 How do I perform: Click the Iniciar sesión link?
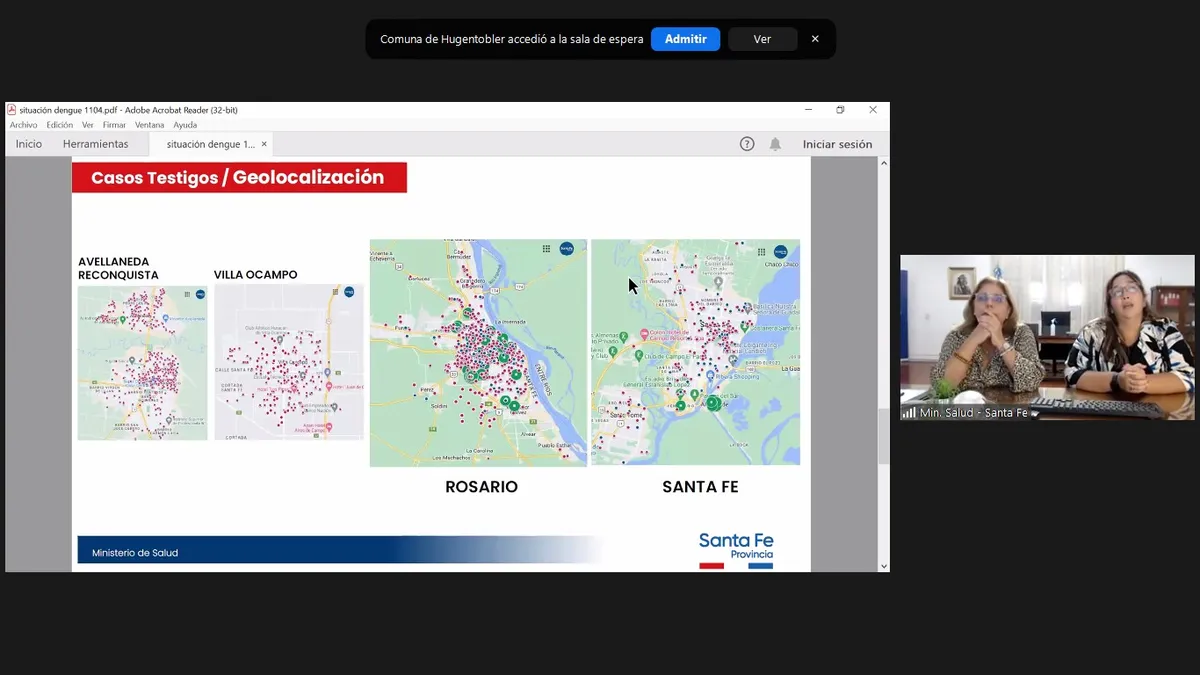tap(837, 143)
